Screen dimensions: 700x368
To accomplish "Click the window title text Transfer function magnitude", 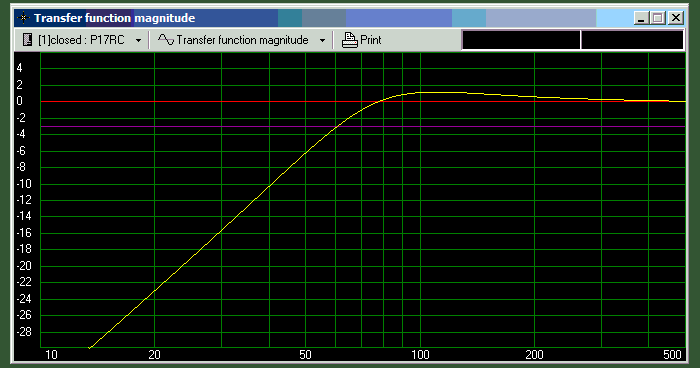I will click(114, 18).
